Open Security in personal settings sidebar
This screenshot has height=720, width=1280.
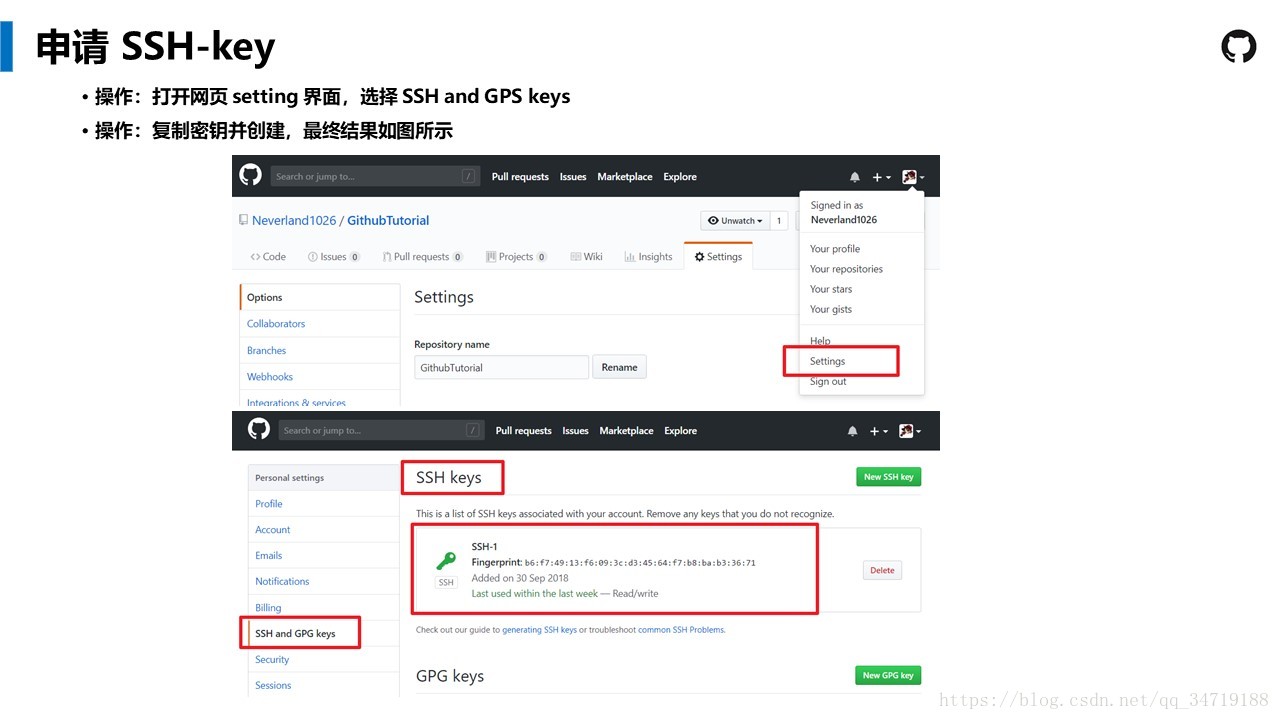coord(323,660)
